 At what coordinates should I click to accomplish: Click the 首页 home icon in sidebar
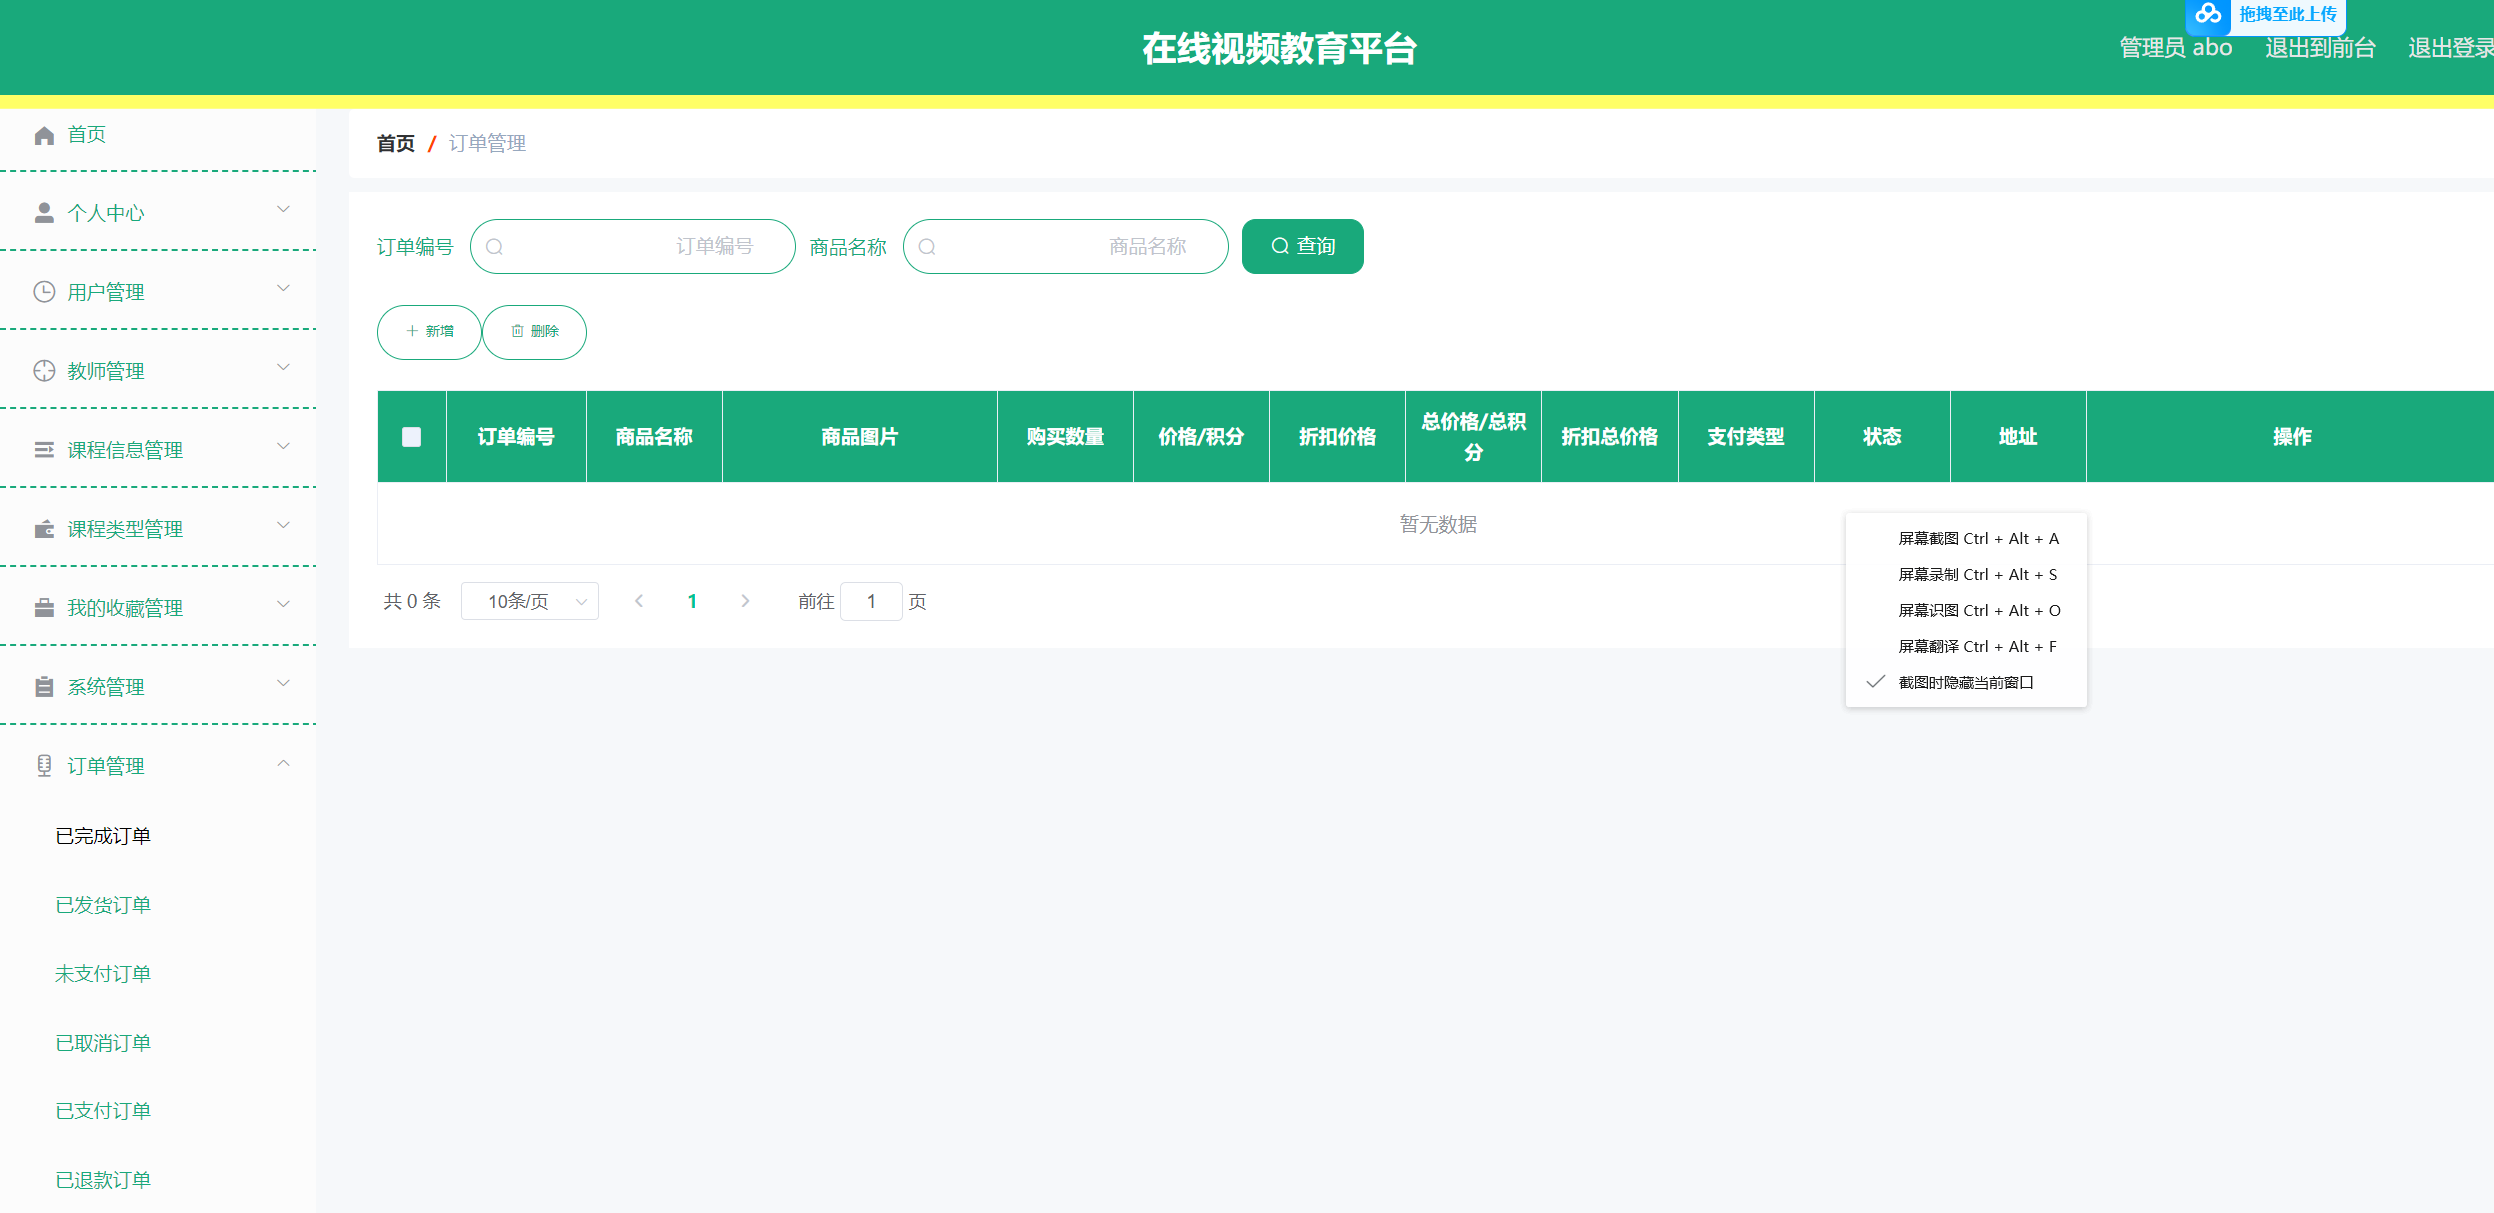click(45, 134)
